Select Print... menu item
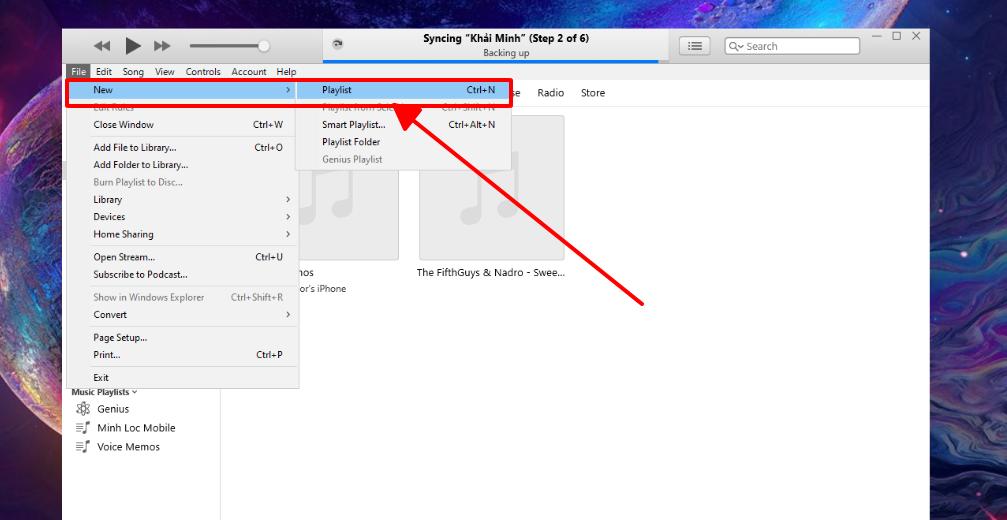Image resolution: width=1007 pixels, height=520 pixels. click(x=182, y=355)
